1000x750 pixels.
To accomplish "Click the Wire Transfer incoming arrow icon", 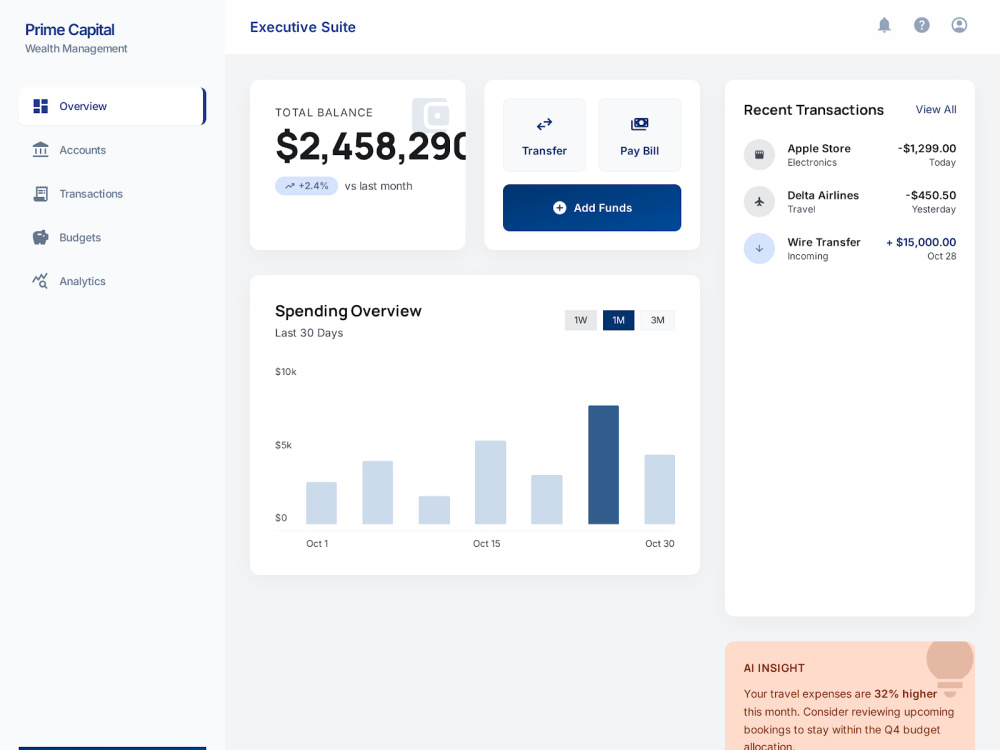I will pyautogui.click(x=759, y=248).
